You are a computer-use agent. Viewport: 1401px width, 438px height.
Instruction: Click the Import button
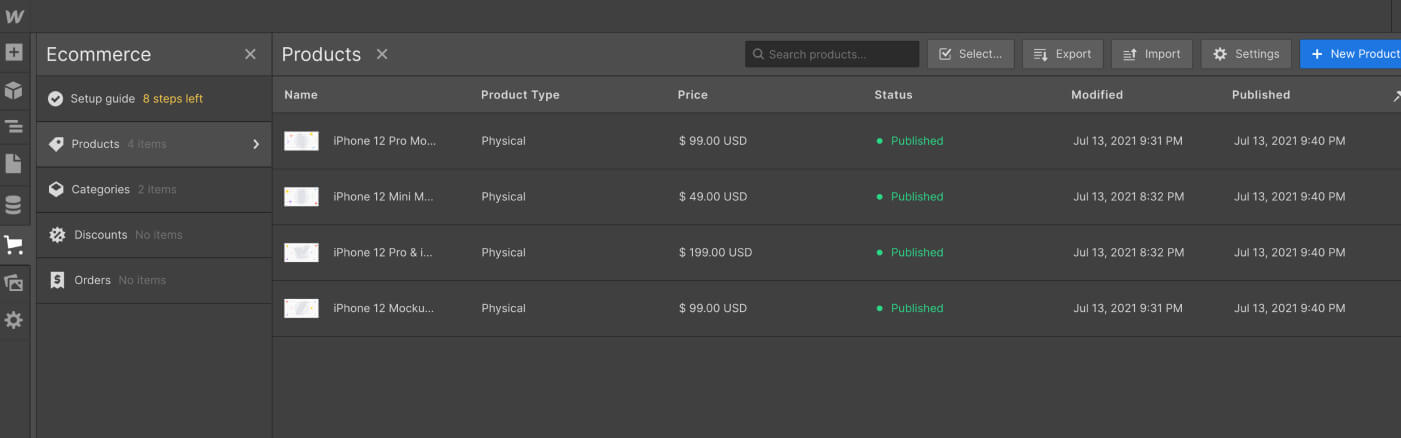[x=1151, y=54]
